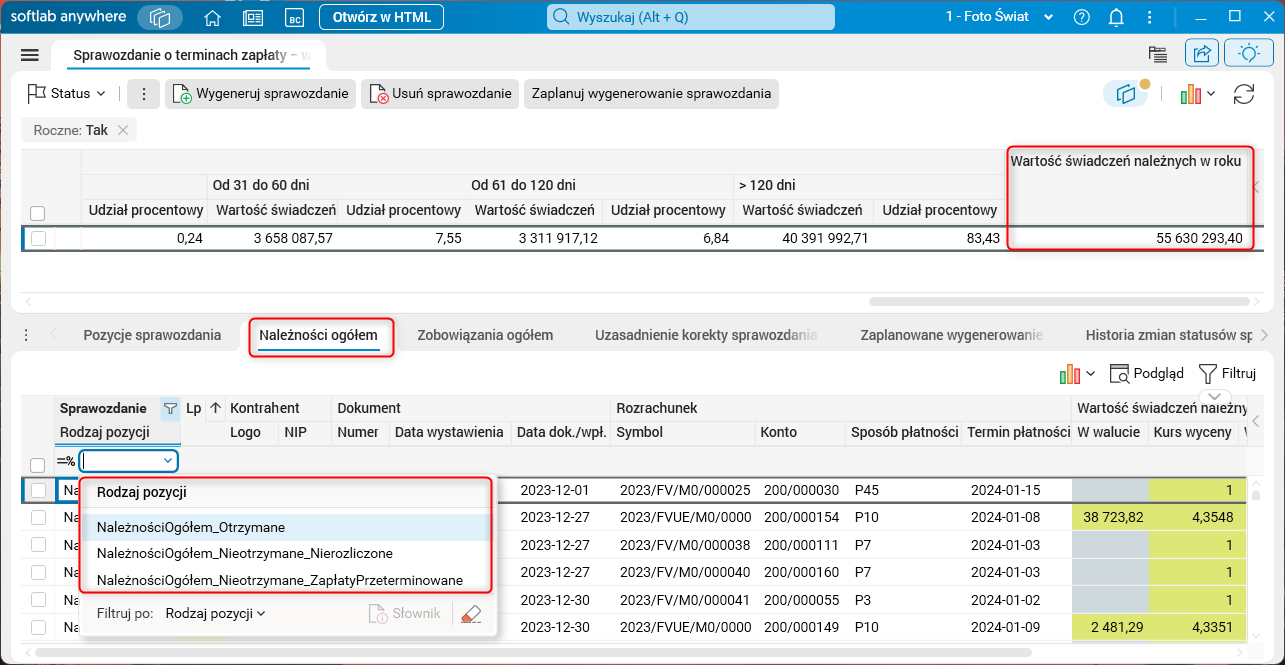Open the softlab modules cube icon
The image size is (1285, 665).
[x=160, y=17]
